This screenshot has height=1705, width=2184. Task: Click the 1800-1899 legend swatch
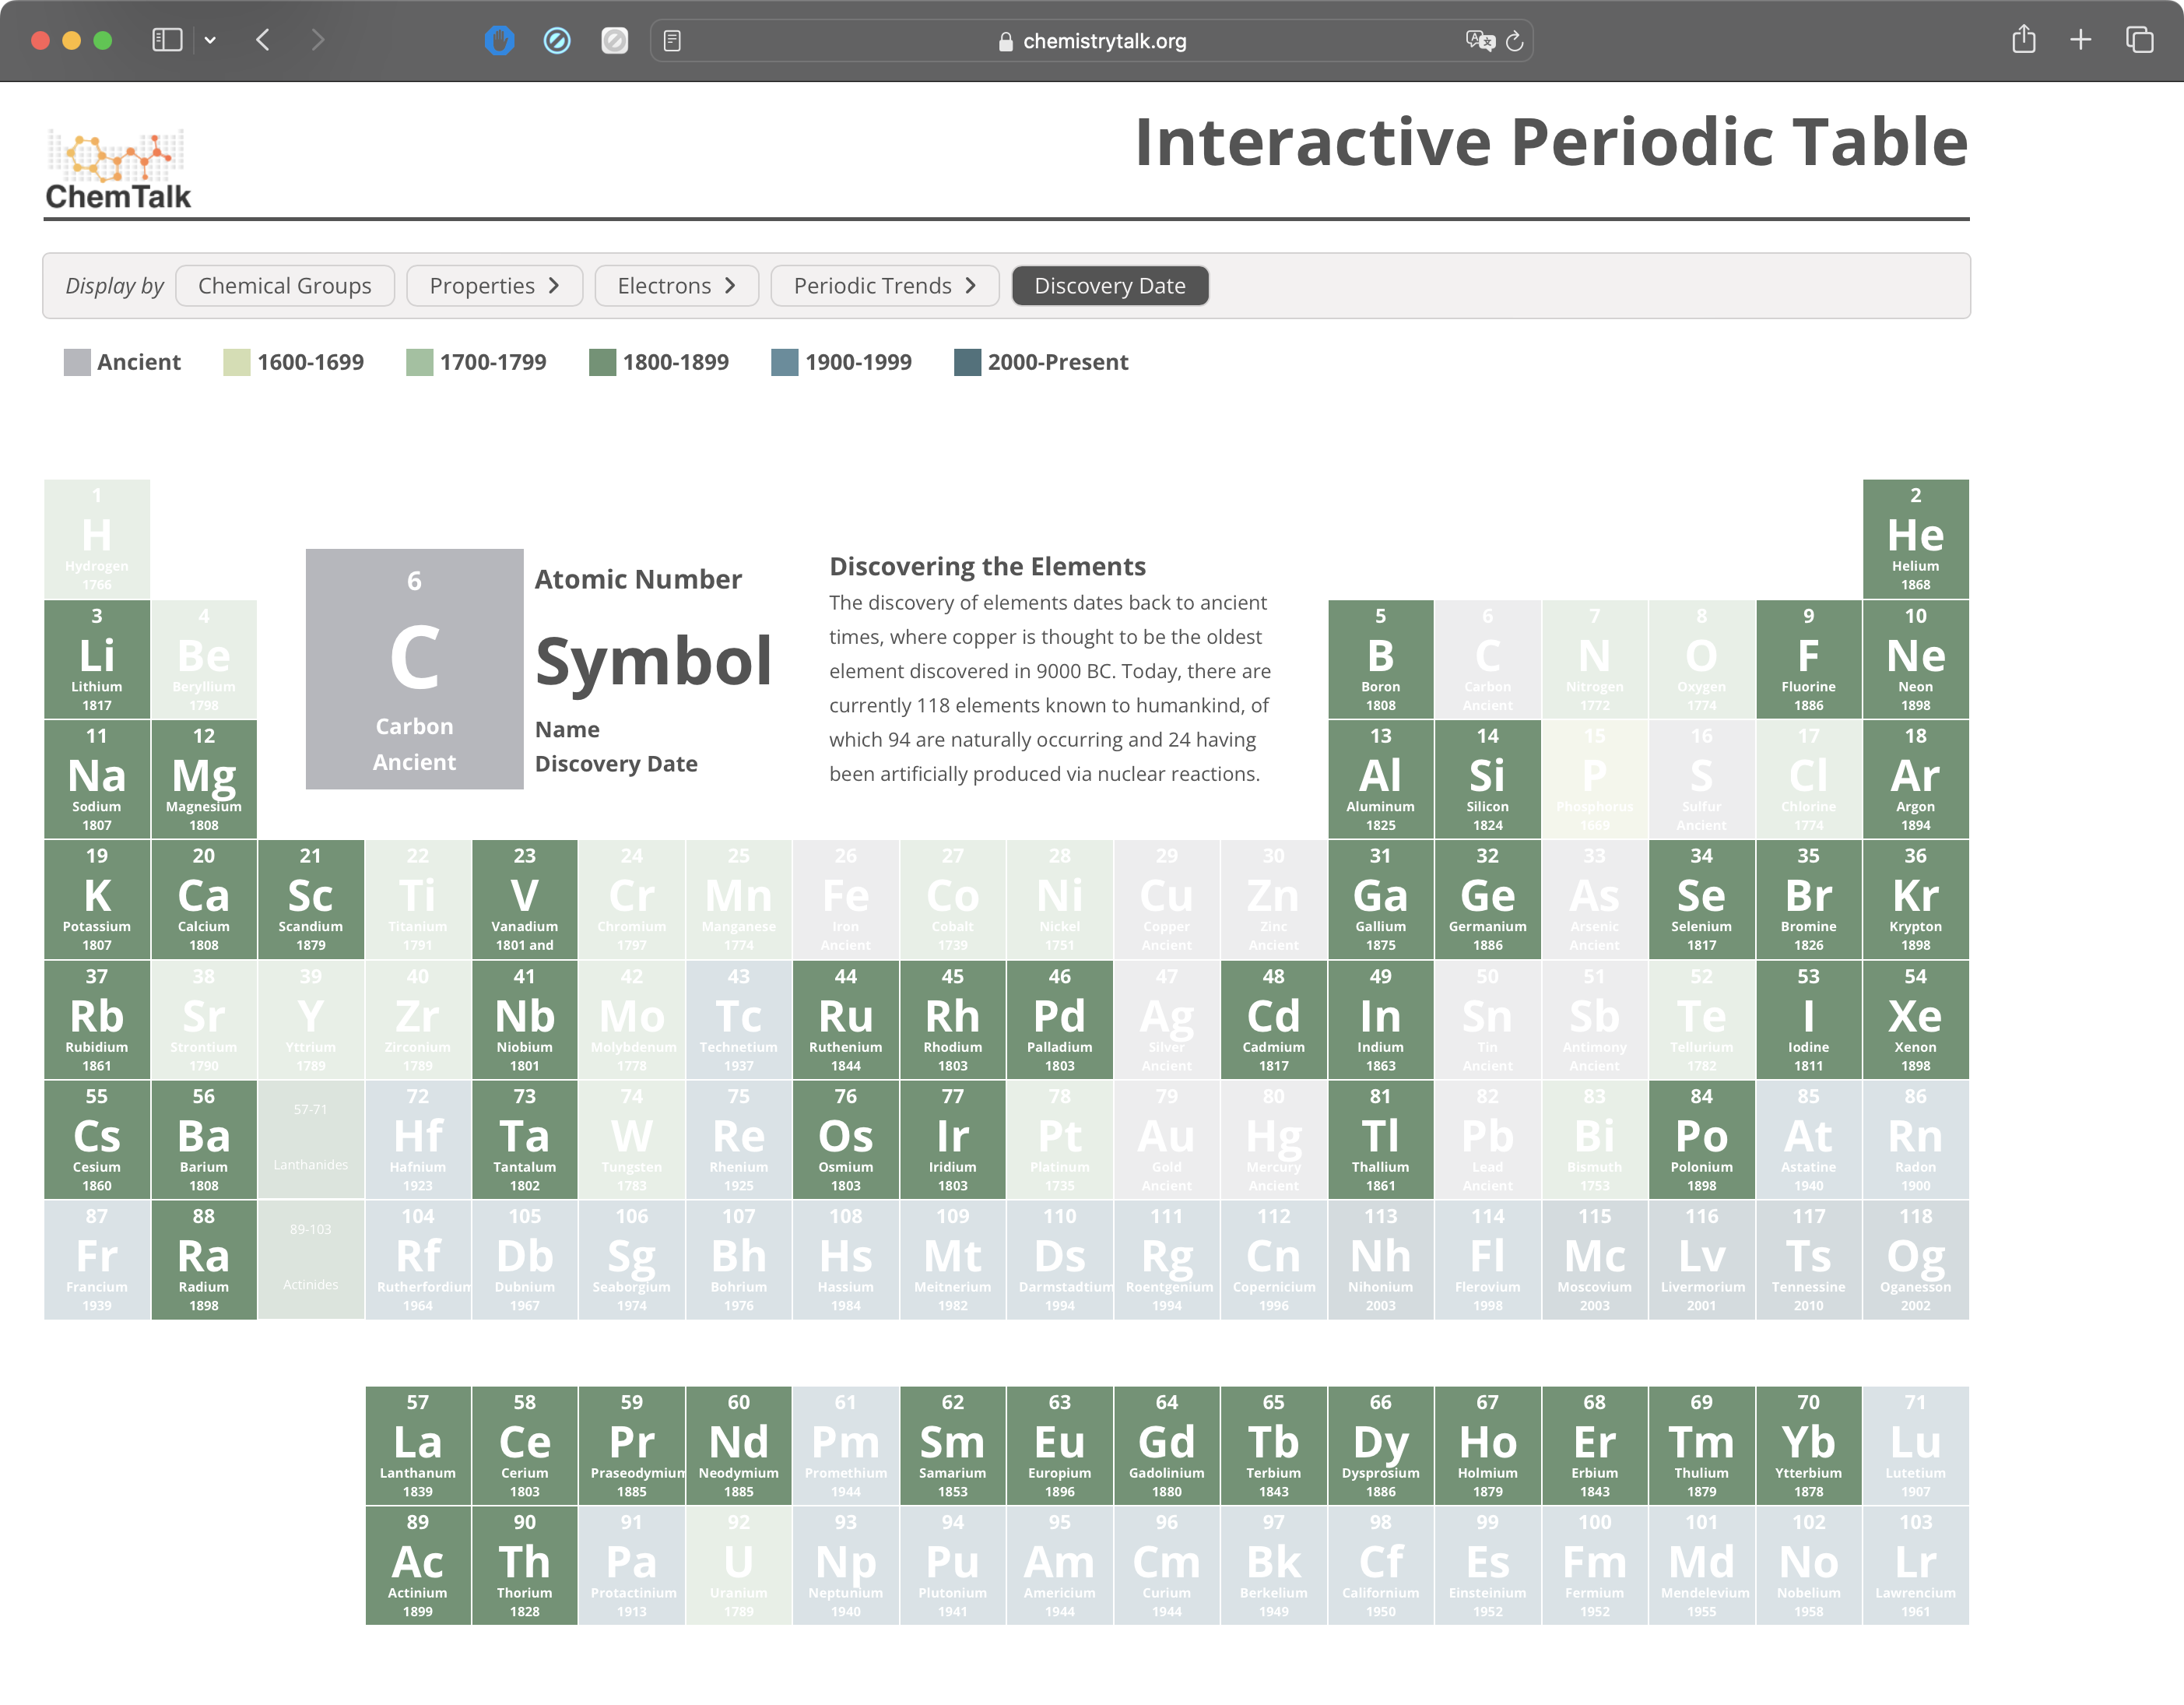point(603,362)
